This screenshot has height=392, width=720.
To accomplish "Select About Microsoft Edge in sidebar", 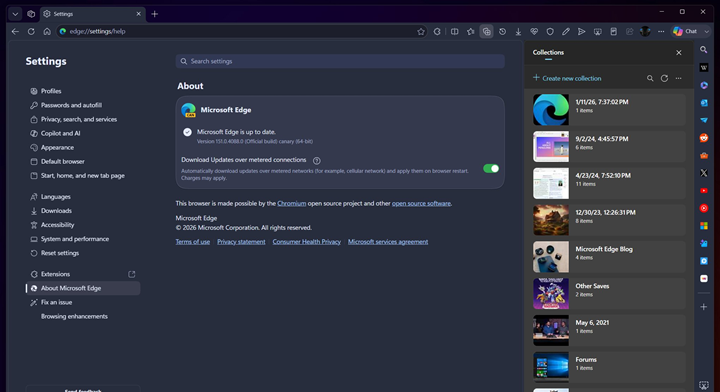I will click(x=83, y=288).
